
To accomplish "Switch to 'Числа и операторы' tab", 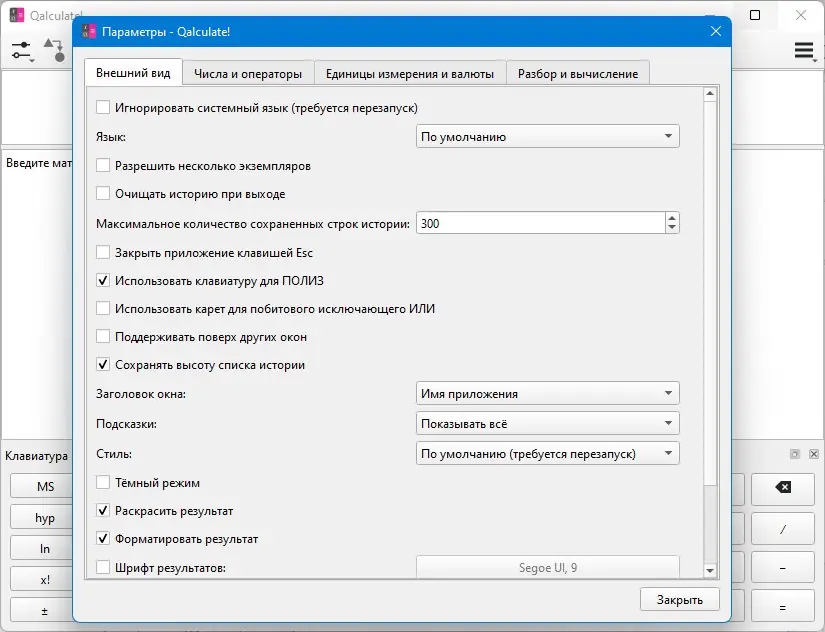I will 248,74.
